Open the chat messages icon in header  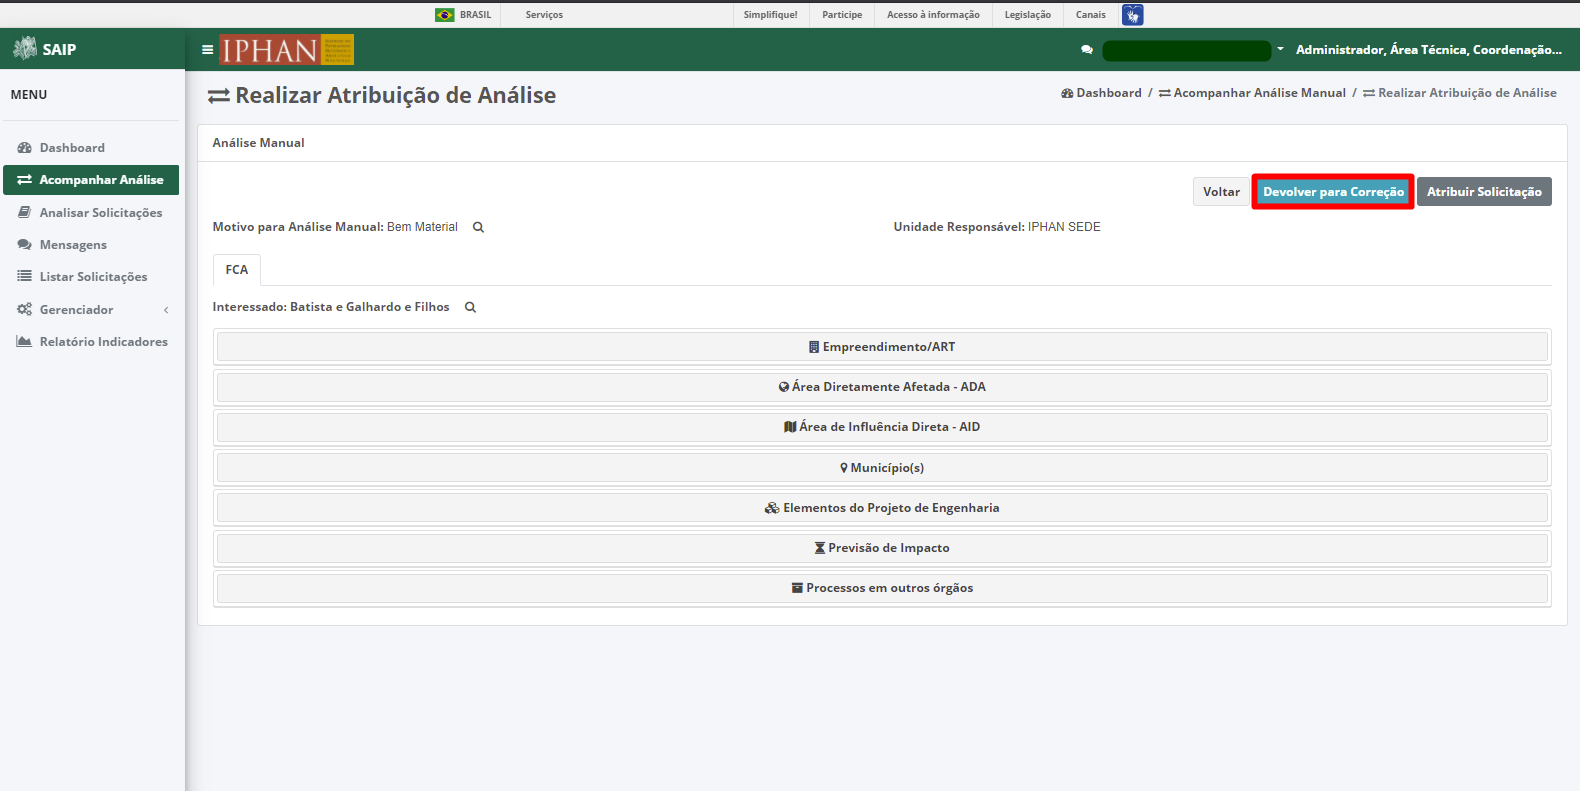[1087, 49]
